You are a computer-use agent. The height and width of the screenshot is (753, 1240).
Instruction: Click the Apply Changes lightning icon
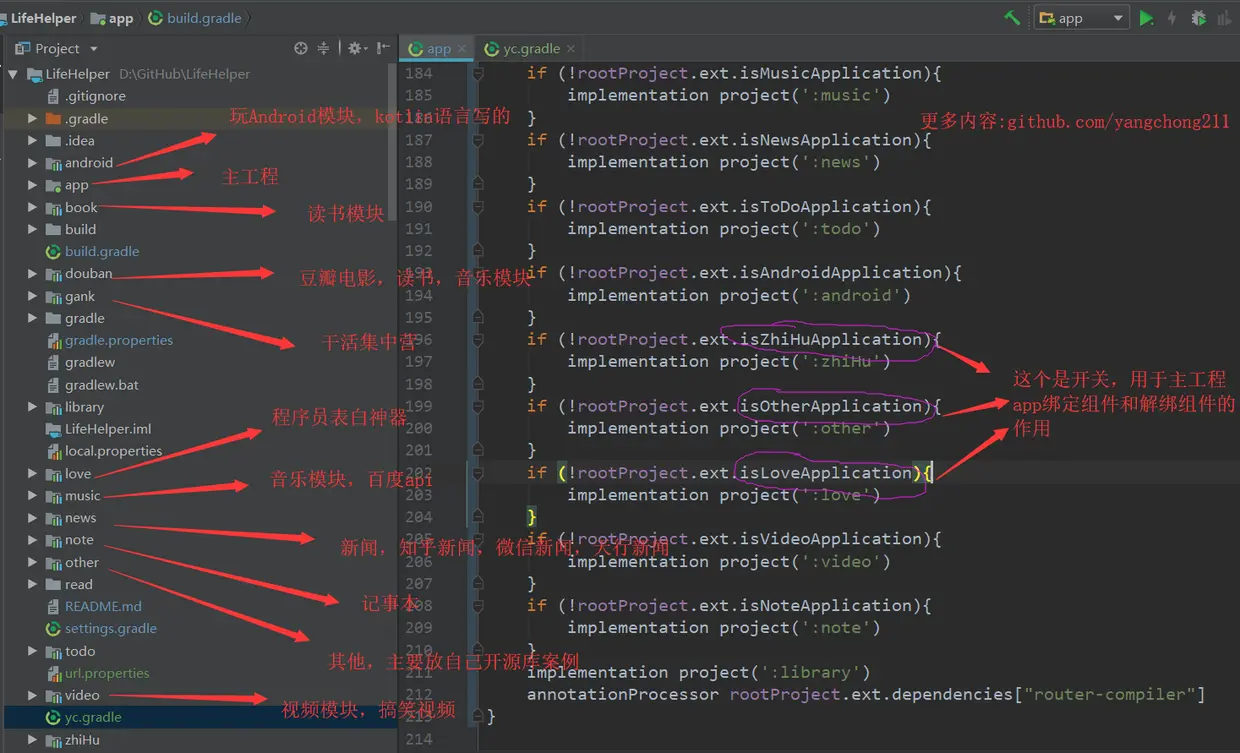pos(1172,18)
